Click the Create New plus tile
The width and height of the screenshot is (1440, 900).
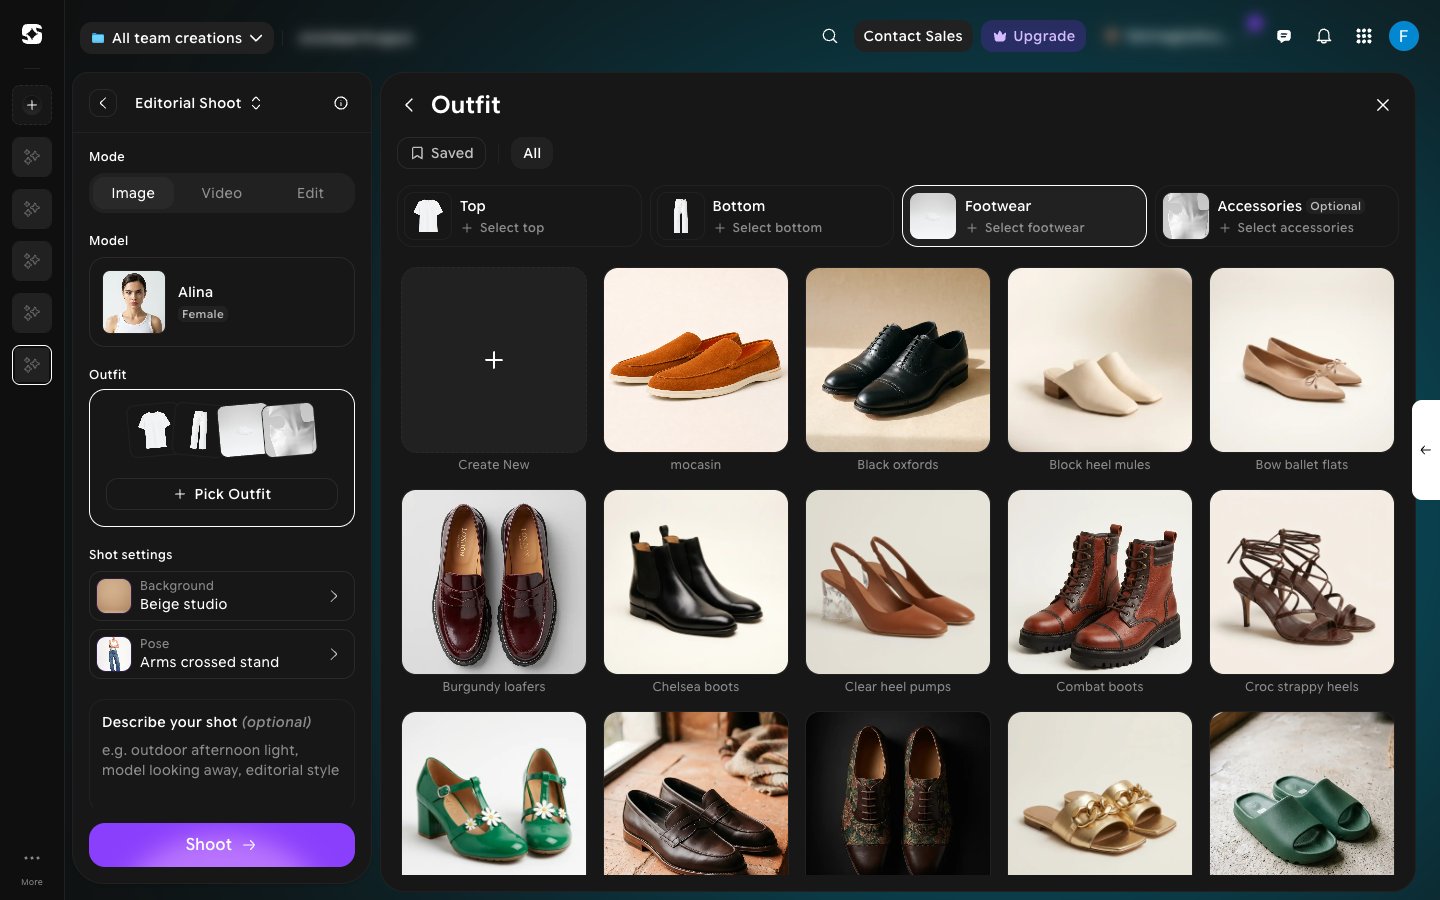click(x=494, y=360)
